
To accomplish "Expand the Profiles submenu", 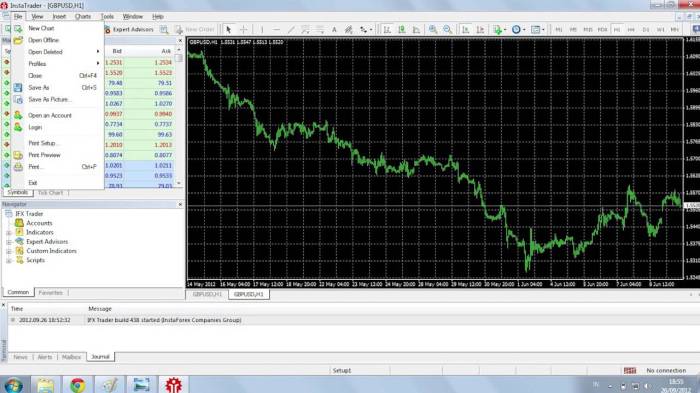I will point(58,64).
